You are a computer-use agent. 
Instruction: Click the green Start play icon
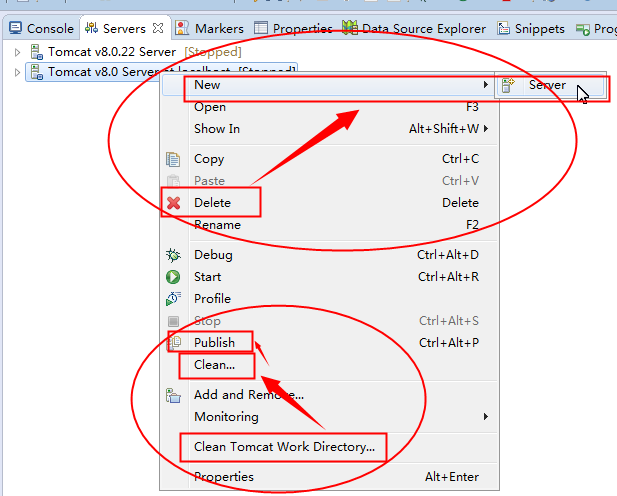point(173,277)
